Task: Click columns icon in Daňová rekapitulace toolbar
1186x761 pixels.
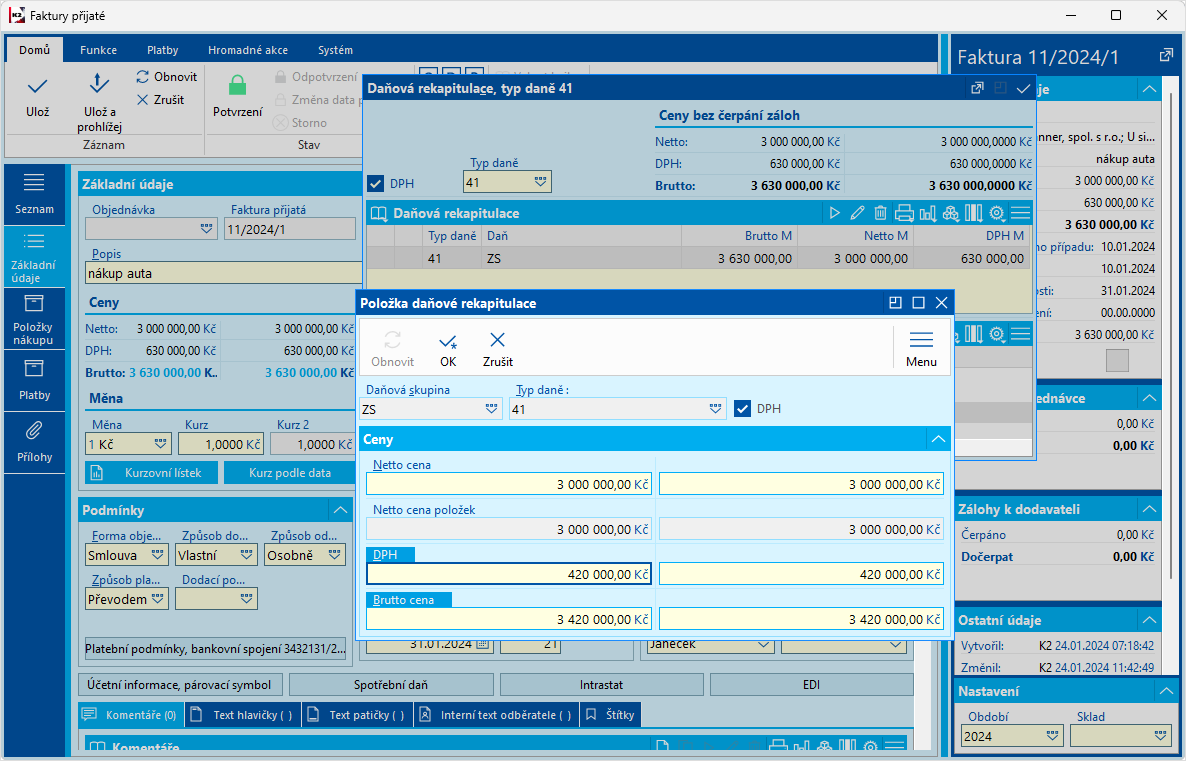Action: [973, 213]
